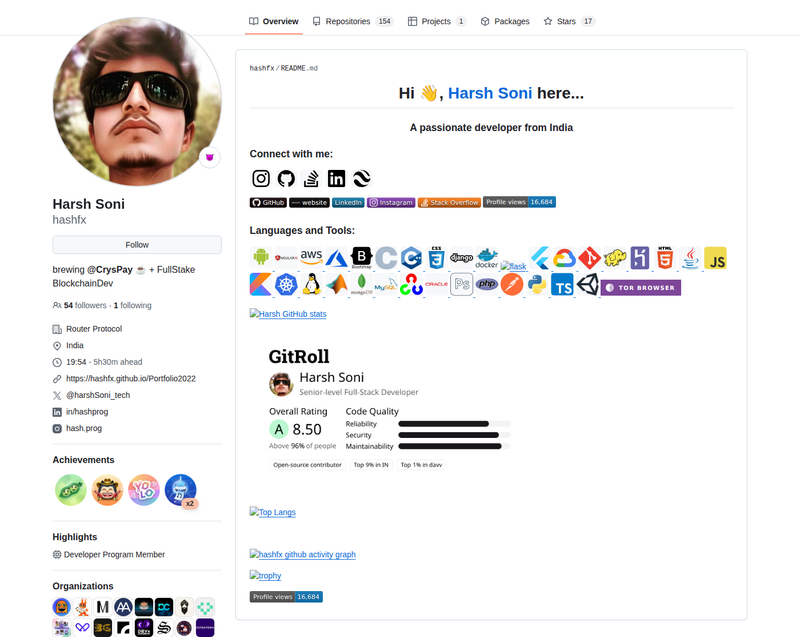The height and width of the screenshot is (637, 800).
Task: Open the 1 following link
Action: click(x=133, y=305)
